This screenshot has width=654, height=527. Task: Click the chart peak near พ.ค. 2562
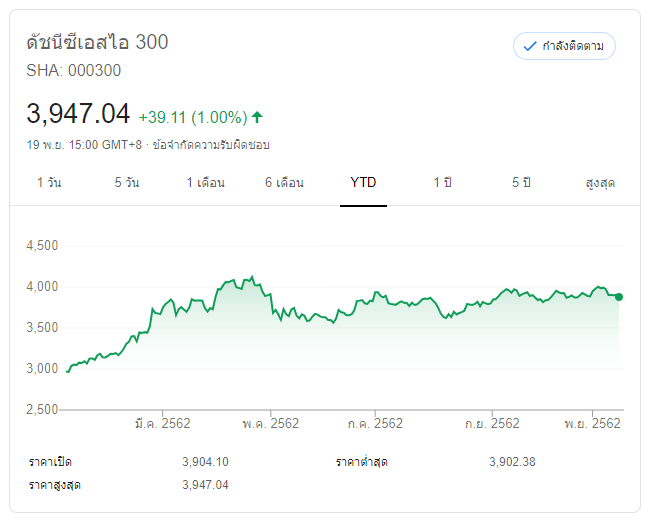pyautogui.click(x=251, y=277)
